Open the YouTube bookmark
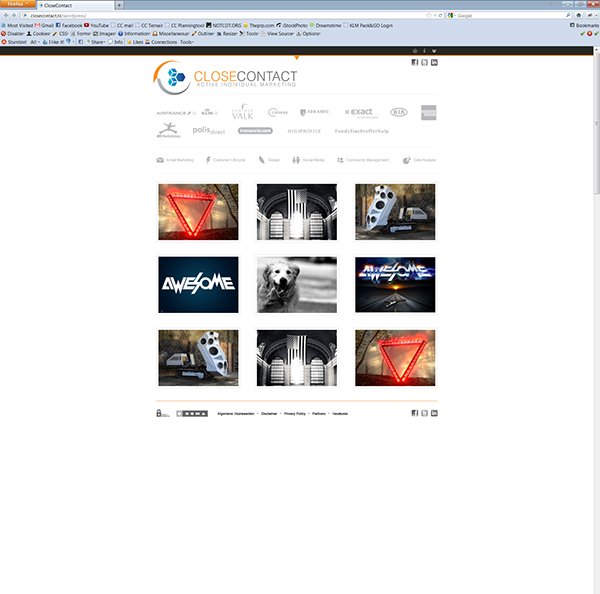 96,25
